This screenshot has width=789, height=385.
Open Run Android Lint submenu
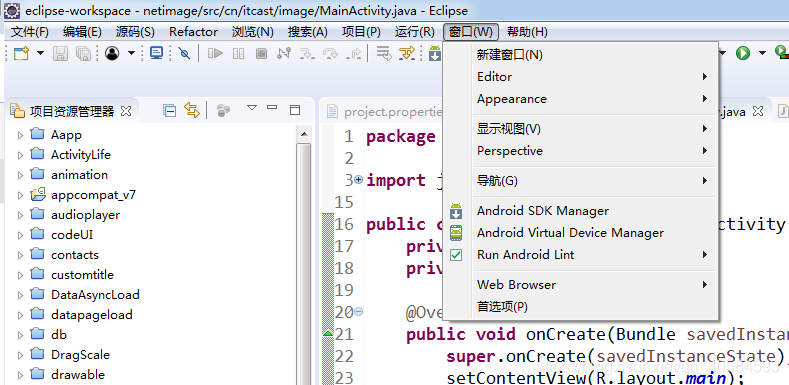point(580,255)
